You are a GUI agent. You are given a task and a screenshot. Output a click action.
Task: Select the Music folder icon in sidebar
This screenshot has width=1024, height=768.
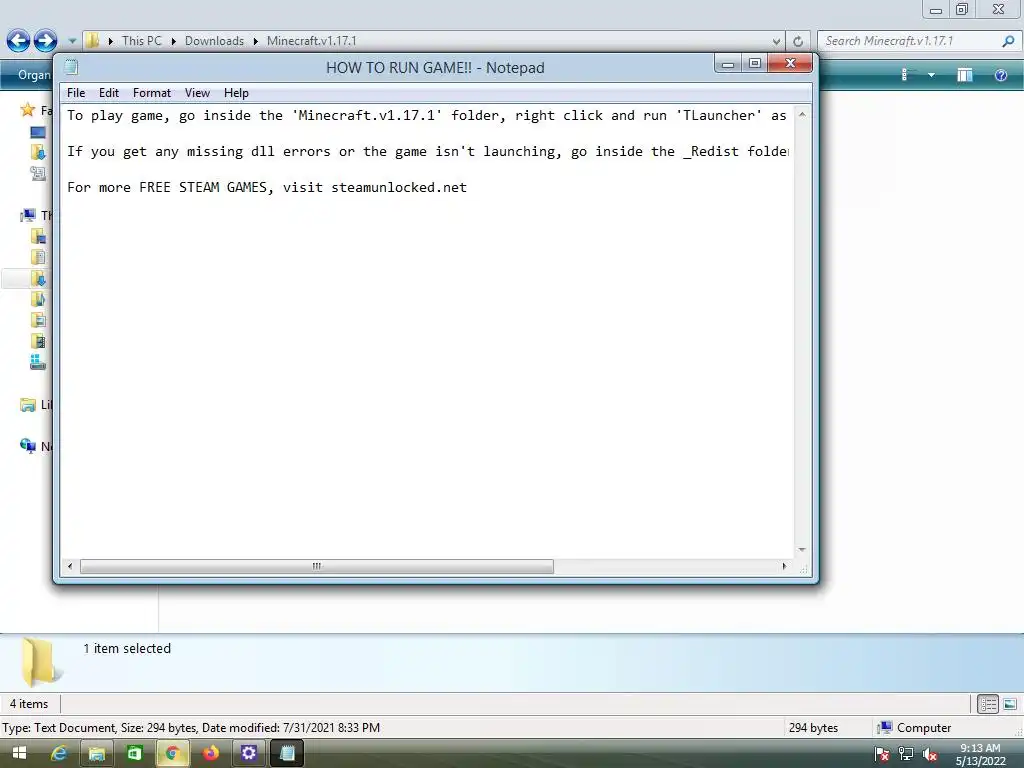38,299
